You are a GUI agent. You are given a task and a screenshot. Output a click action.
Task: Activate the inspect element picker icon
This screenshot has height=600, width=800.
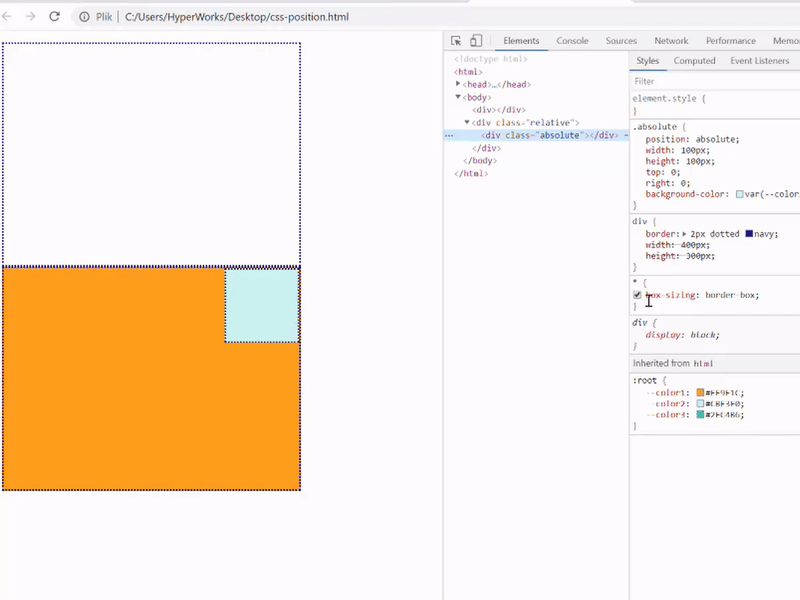(456, 41)
